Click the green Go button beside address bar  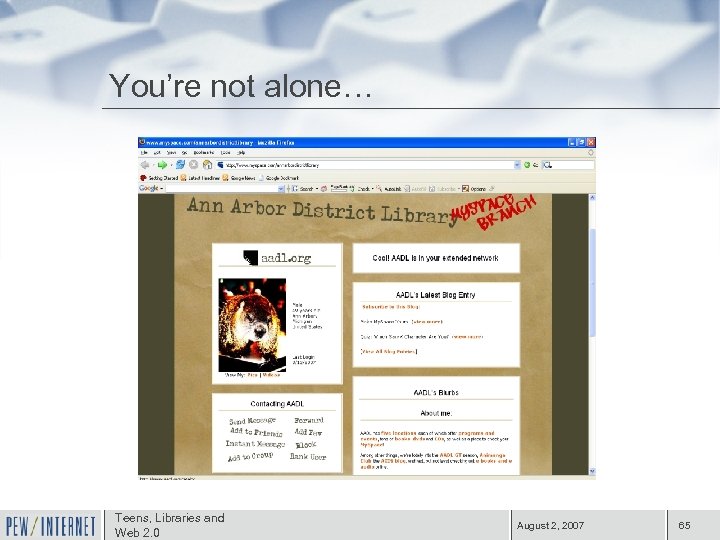(527, 165)
